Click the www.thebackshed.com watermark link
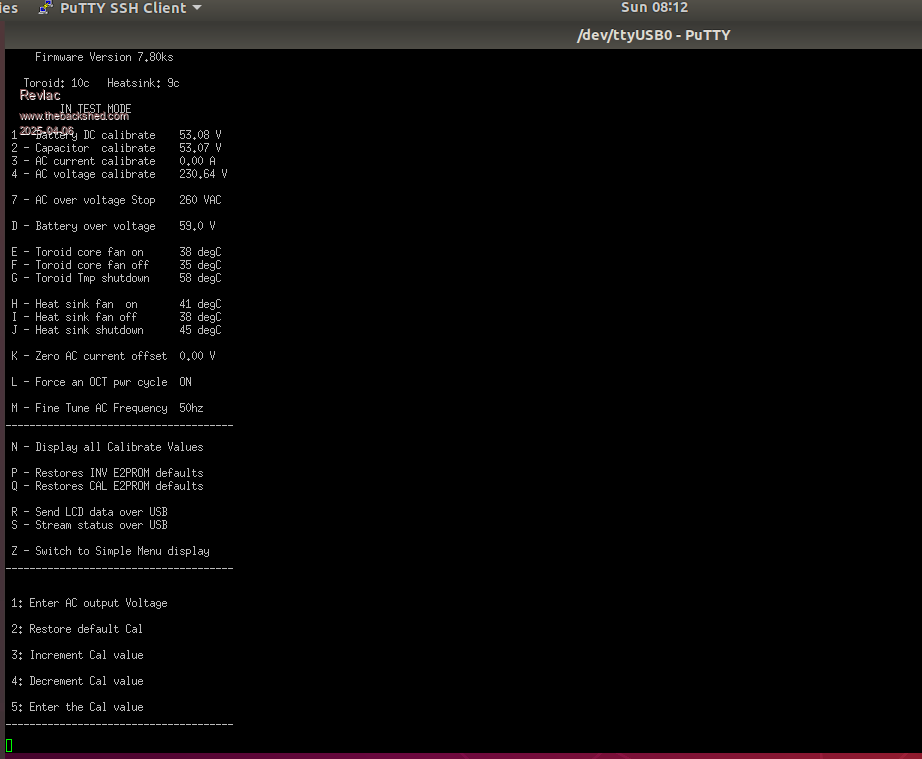 (74, 116)
